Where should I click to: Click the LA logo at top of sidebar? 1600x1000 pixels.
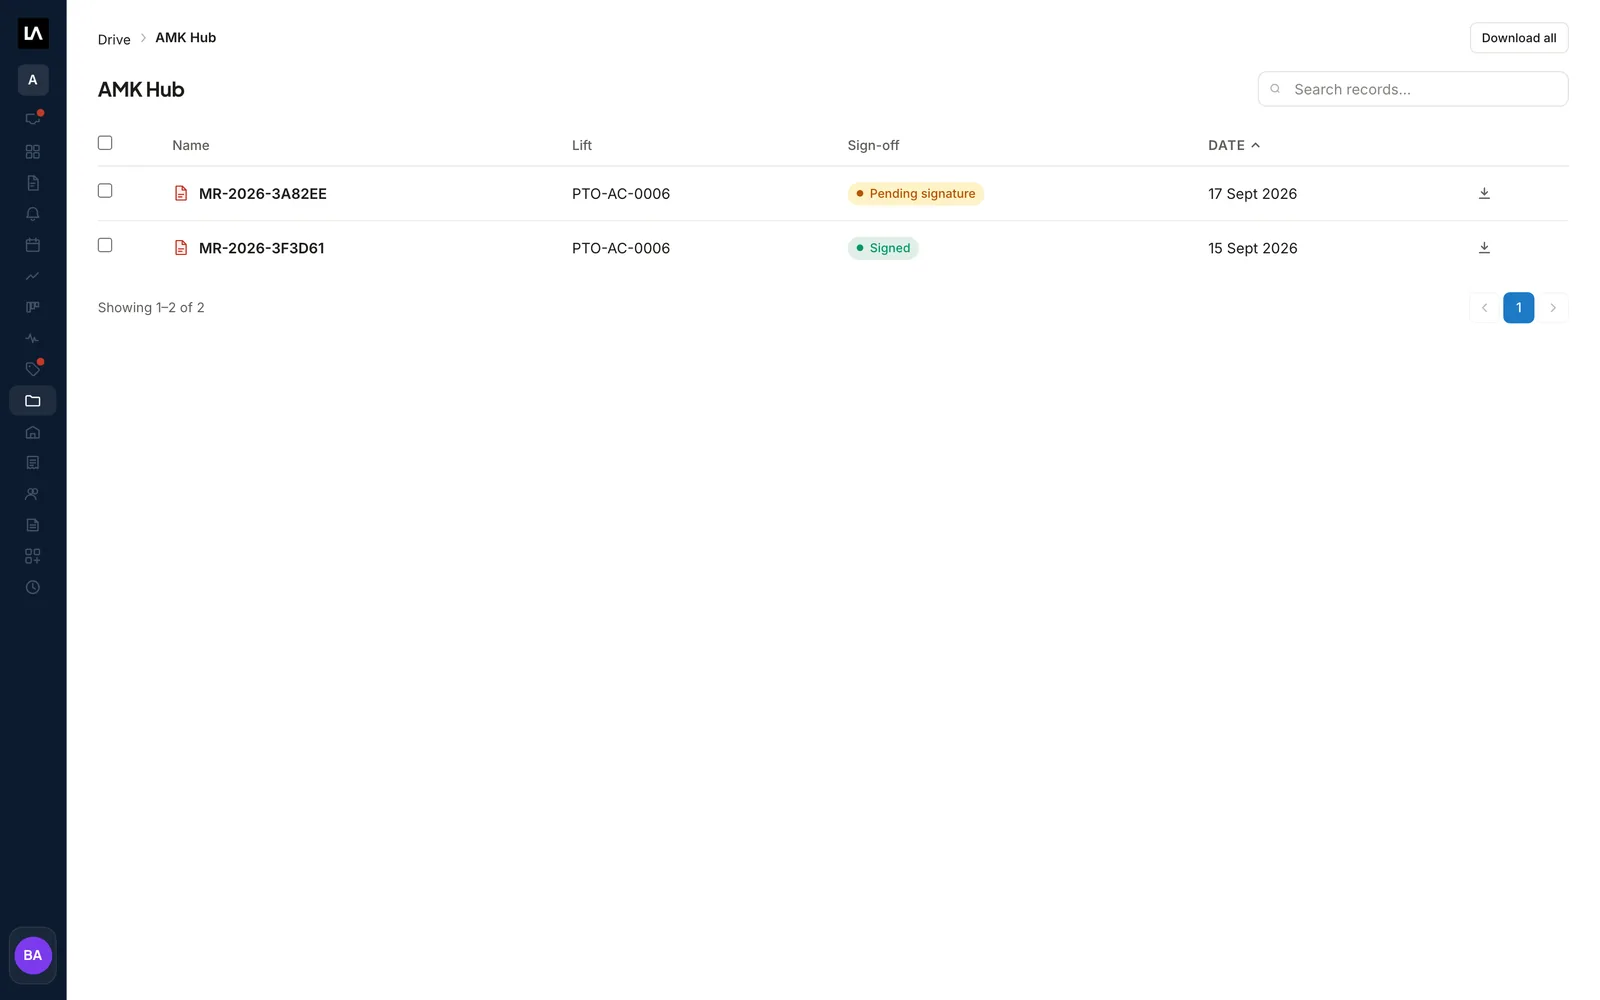(33, 33)
